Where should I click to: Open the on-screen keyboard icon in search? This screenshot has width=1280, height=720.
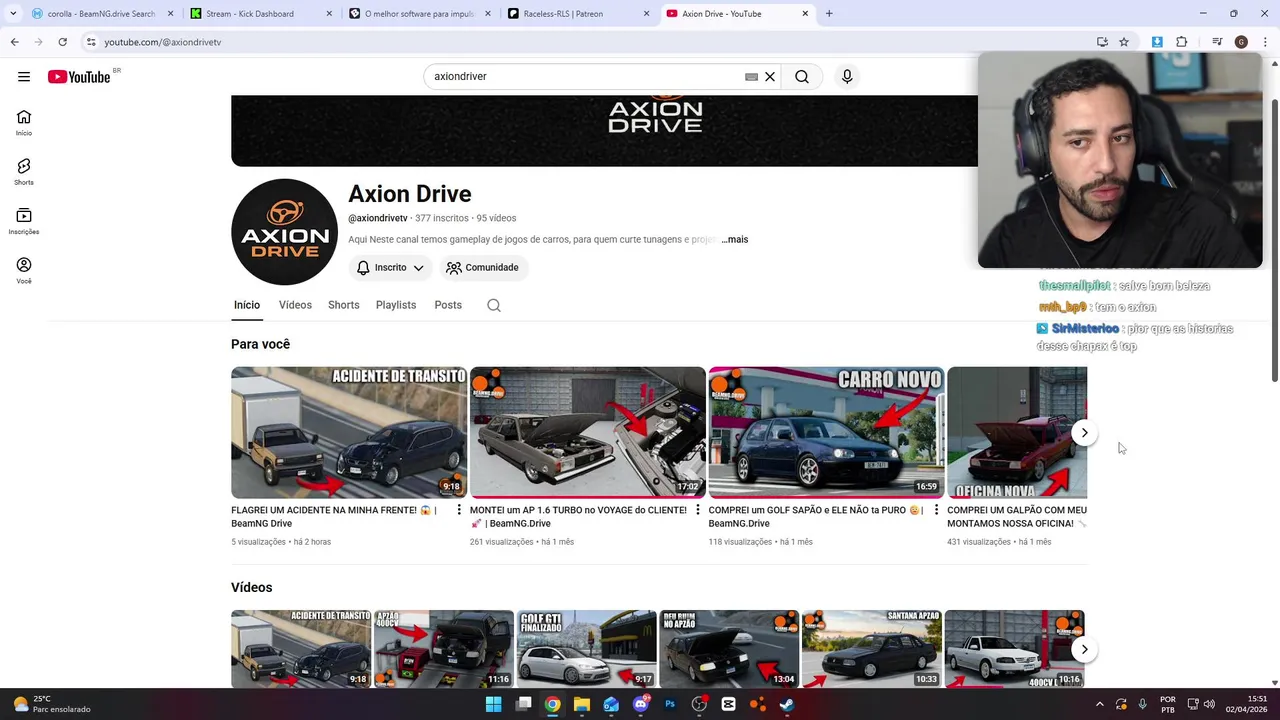(751, 77)
